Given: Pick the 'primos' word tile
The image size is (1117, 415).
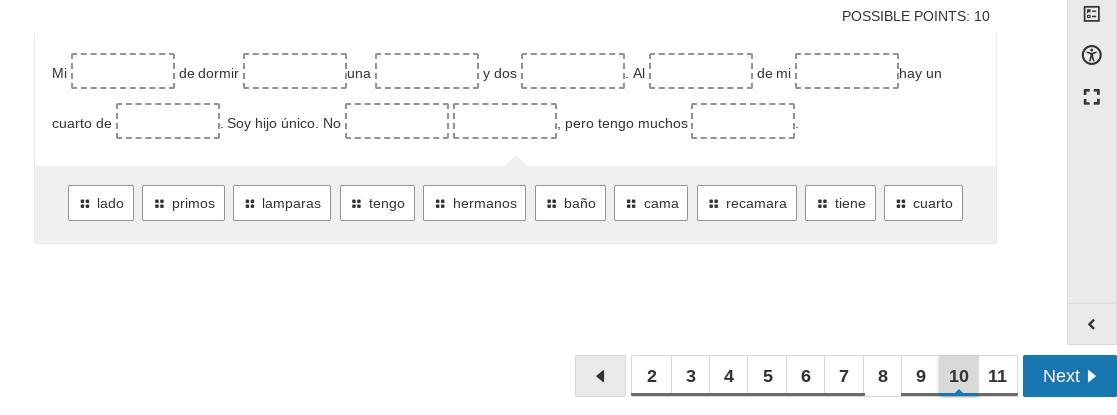Looking at the screenshot, I should [x=183, y=203].
